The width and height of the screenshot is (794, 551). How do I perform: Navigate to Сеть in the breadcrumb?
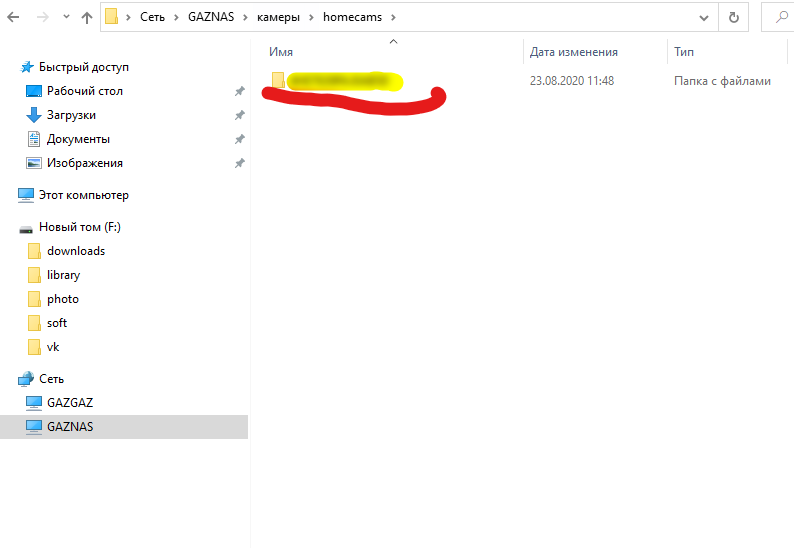(152, 17)
